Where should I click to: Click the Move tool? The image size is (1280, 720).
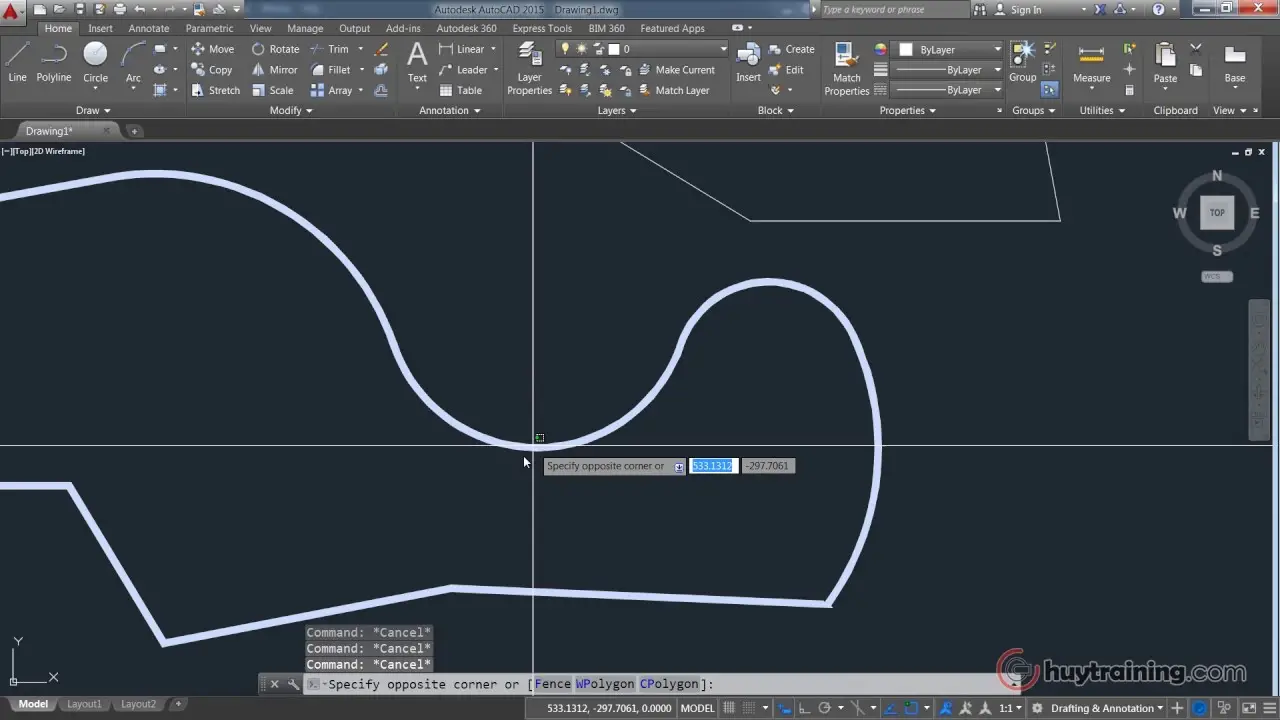pos(212,49)
